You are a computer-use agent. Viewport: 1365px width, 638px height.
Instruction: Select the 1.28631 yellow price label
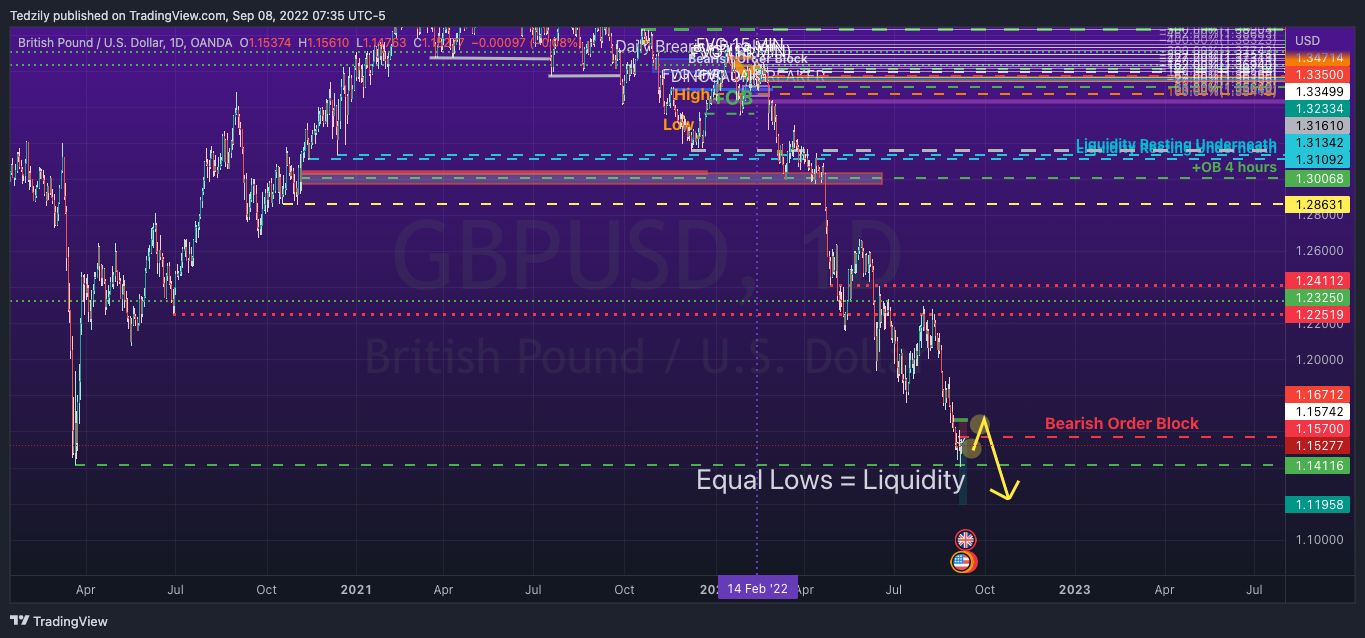point(1318,204)
